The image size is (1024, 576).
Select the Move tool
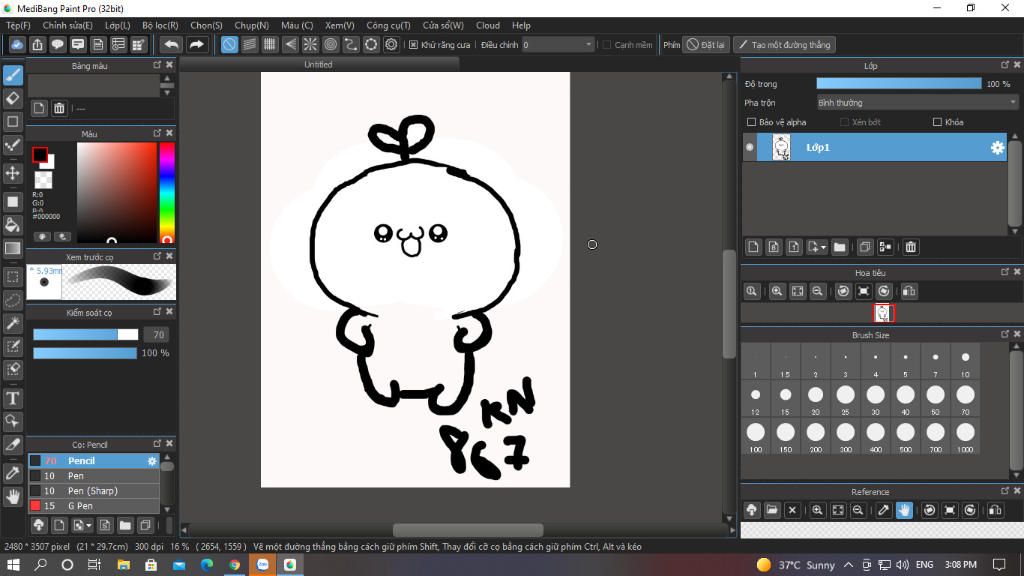(13, 173)
